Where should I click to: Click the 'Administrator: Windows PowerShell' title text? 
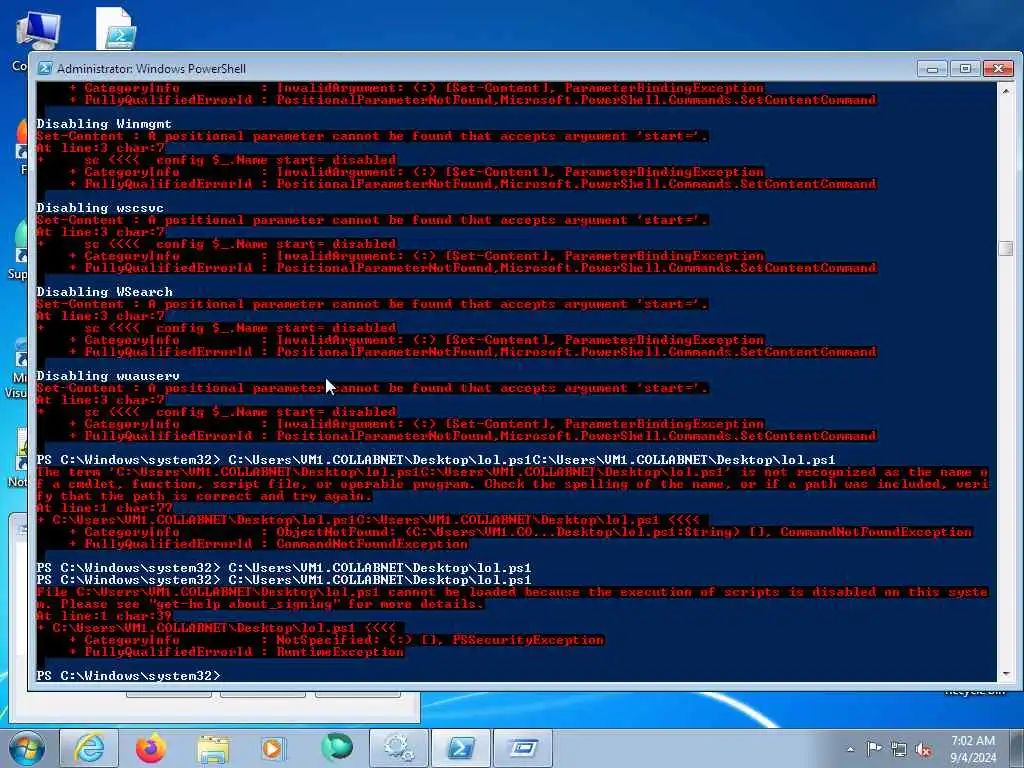coord(152,69)
